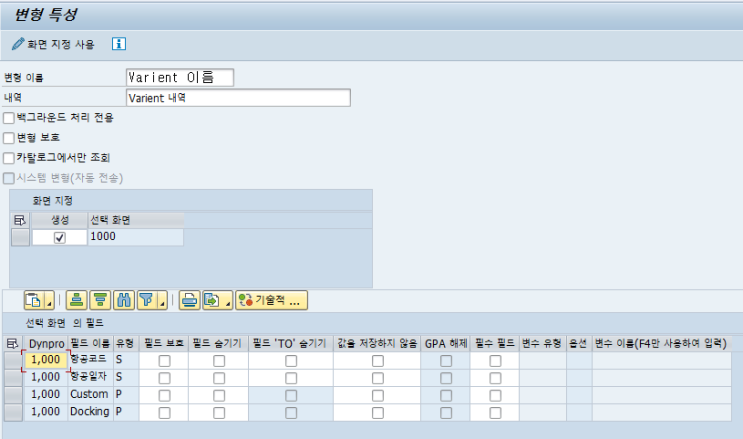Image resolution: width=743 pixels, height=439 pixels.
Task: Click the sort ascending icon
Action: [x=76, y=301]
